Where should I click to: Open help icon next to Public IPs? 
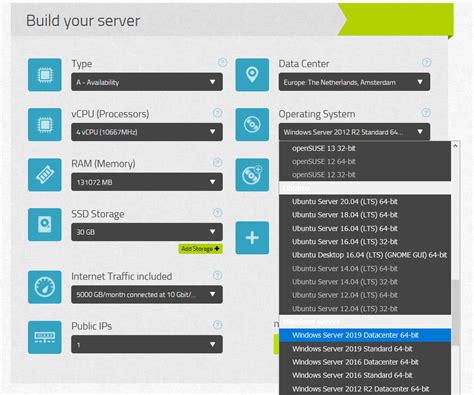pyautogui.click(x=217, y=325)
